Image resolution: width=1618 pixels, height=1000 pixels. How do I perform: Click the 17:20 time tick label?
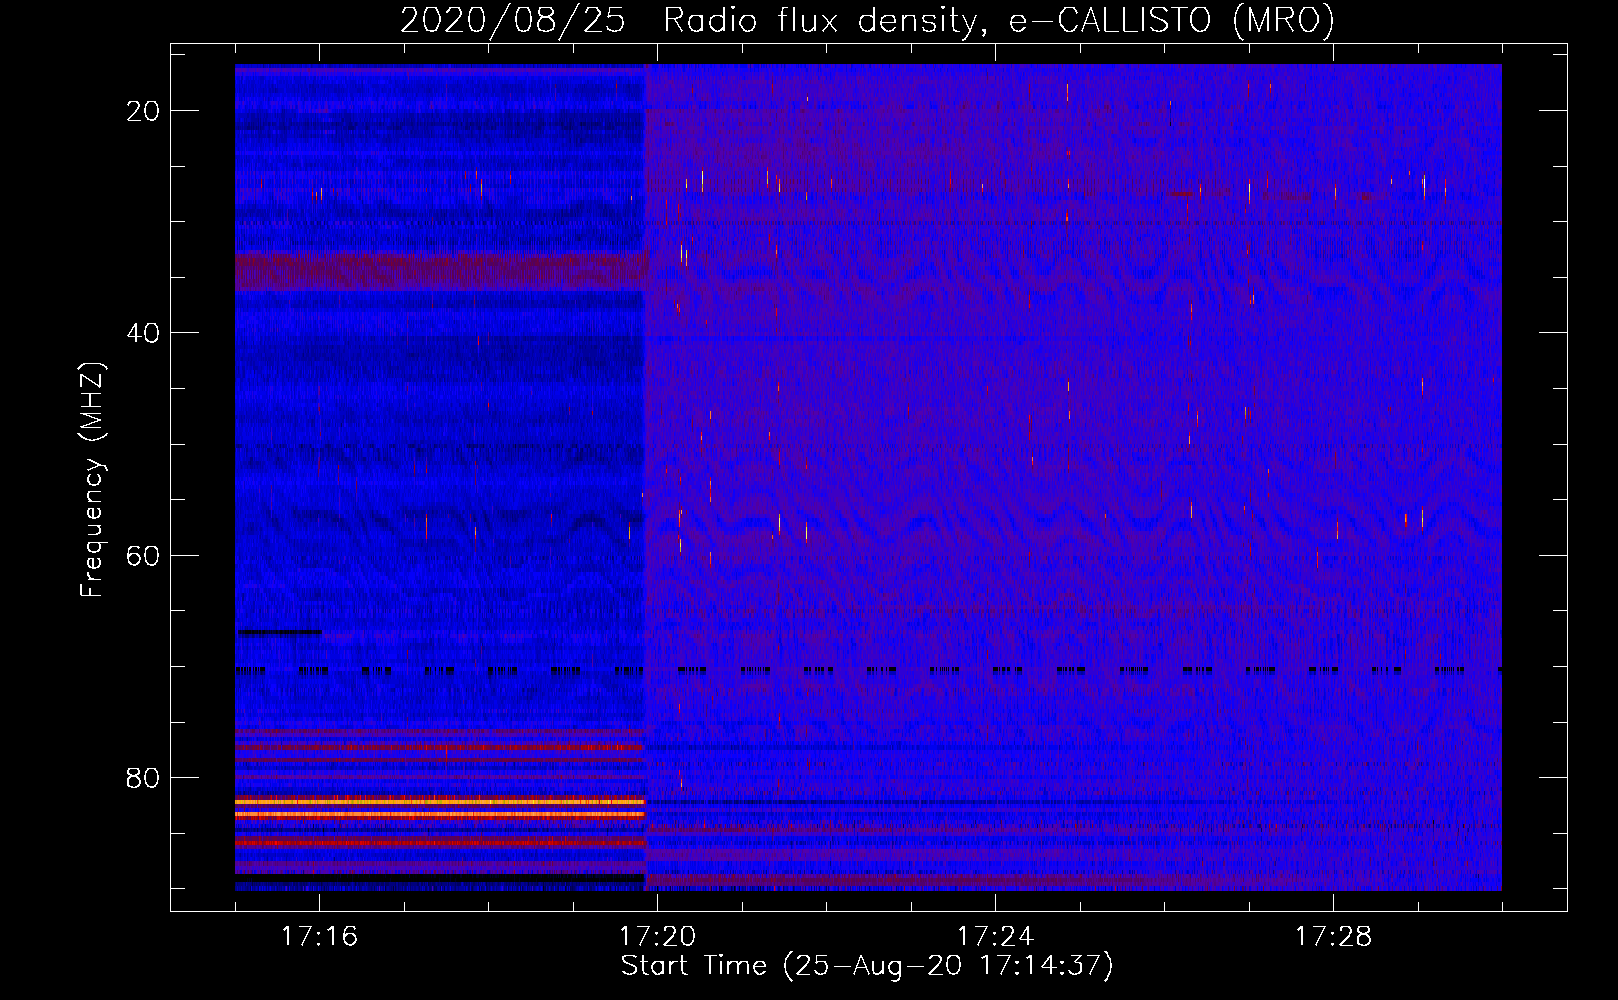(657, 937)
